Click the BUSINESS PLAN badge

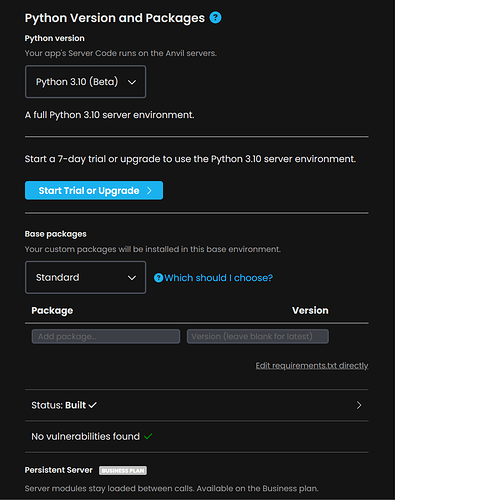click(x=123, y=470)
